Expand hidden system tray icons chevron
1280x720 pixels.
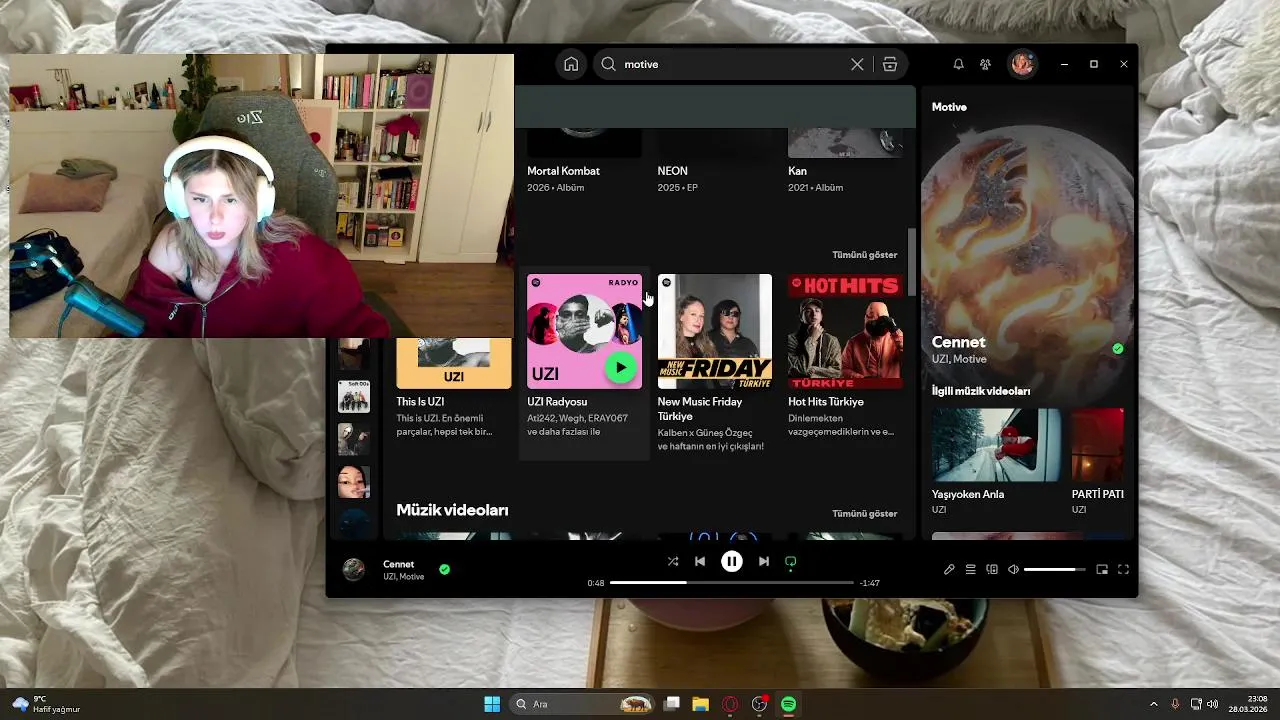tap(1153, 704)
